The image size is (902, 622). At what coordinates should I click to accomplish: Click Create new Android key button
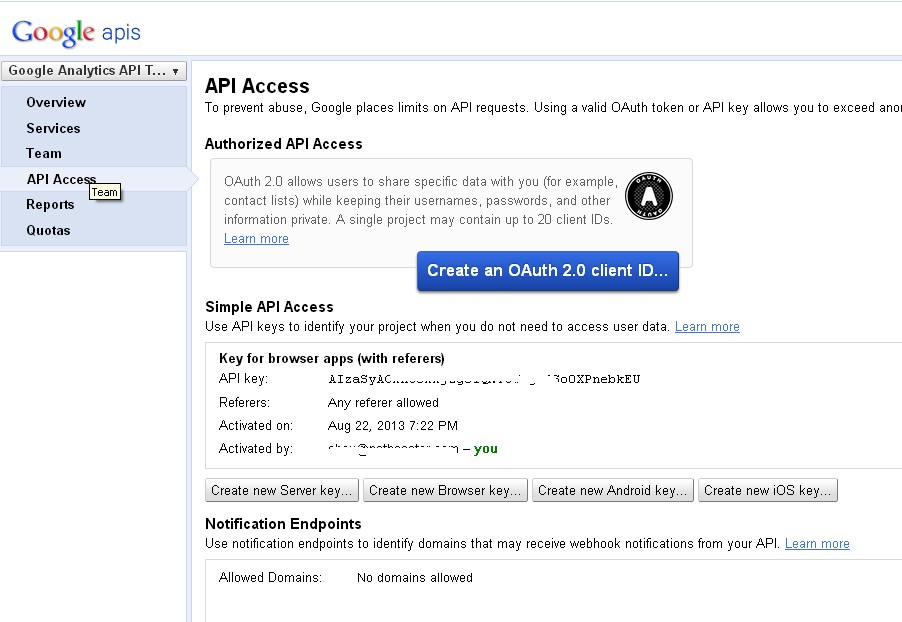coord(613,490)
